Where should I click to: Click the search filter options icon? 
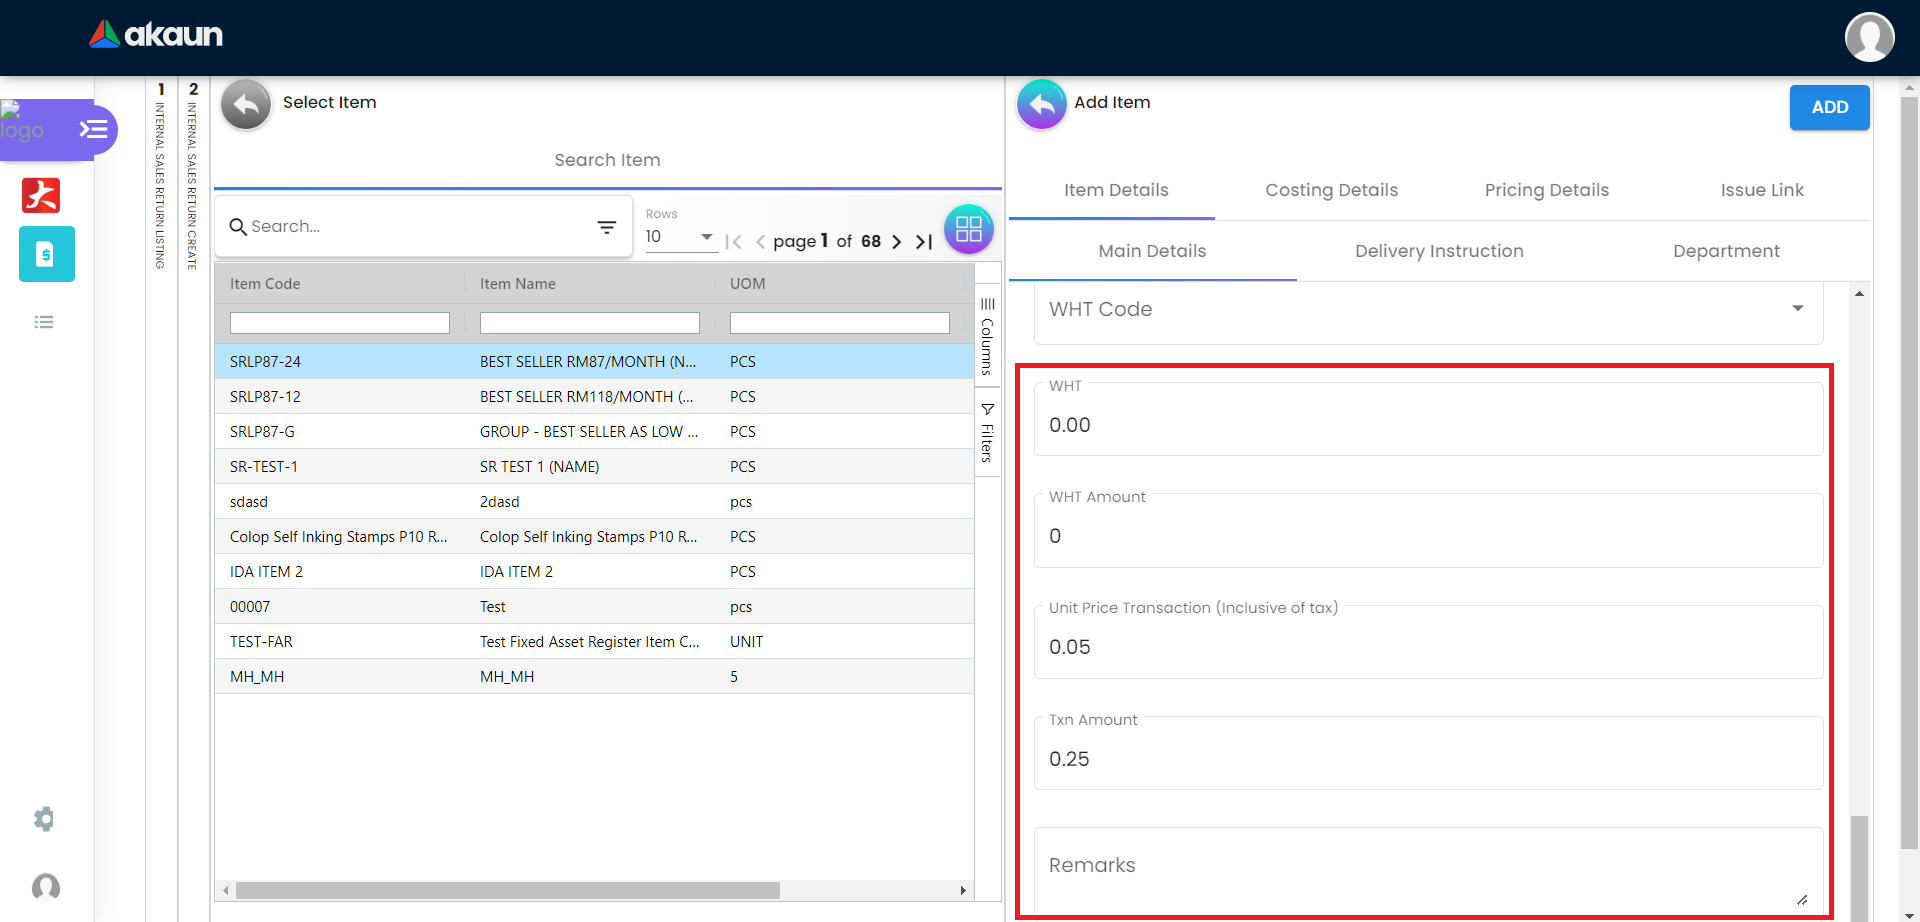click(x=606, y=227)
